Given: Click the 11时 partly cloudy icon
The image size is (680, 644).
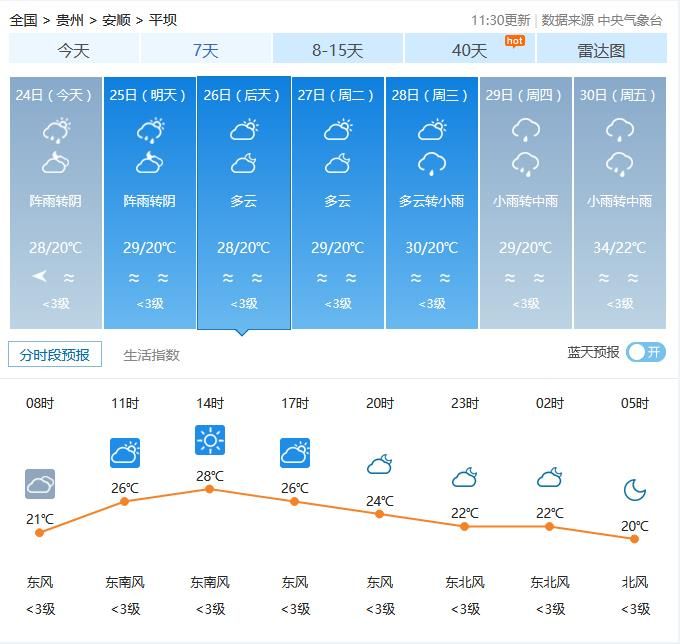Looking at the screenshot, I should pyautogui.click(x=125, y=453).
